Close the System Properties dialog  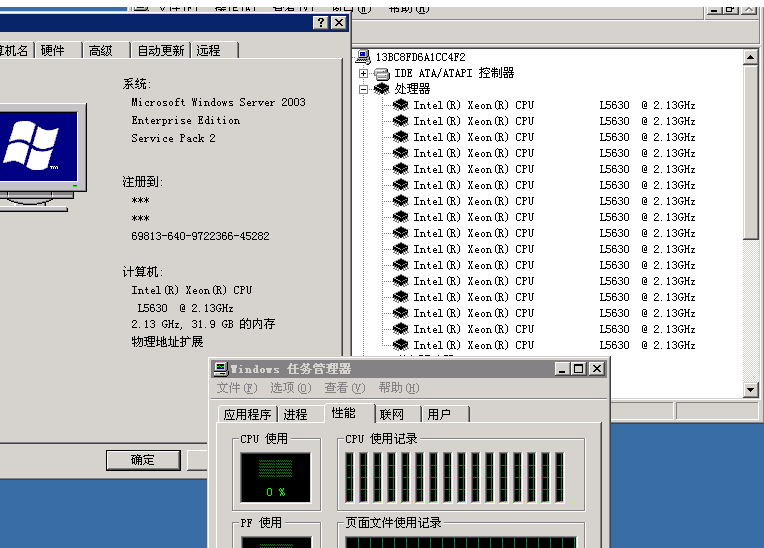tap(339, 22)
